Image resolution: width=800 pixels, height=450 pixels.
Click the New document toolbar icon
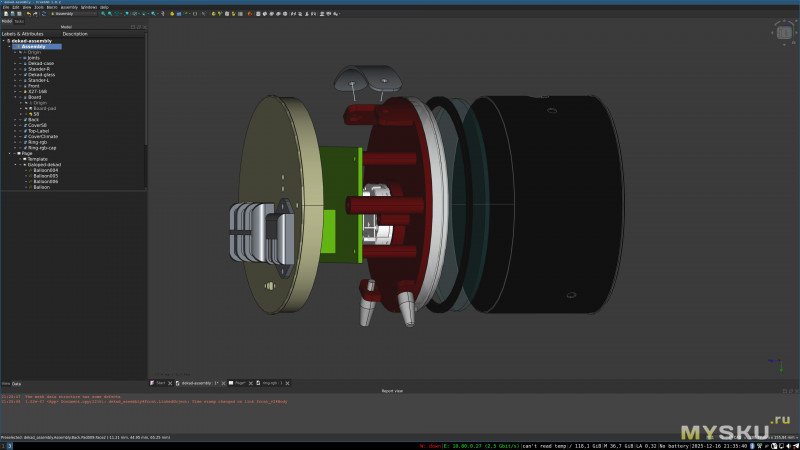(5, 14)
